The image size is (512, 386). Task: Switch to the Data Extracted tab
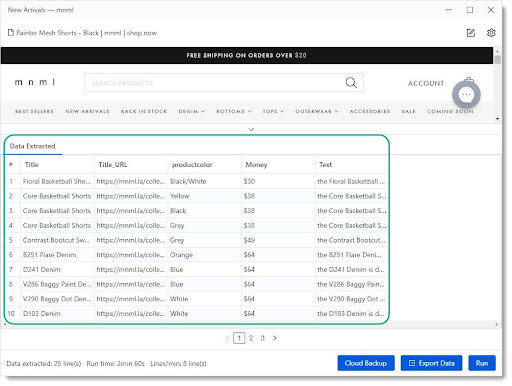pyautogui.click(x=33, y=146)
